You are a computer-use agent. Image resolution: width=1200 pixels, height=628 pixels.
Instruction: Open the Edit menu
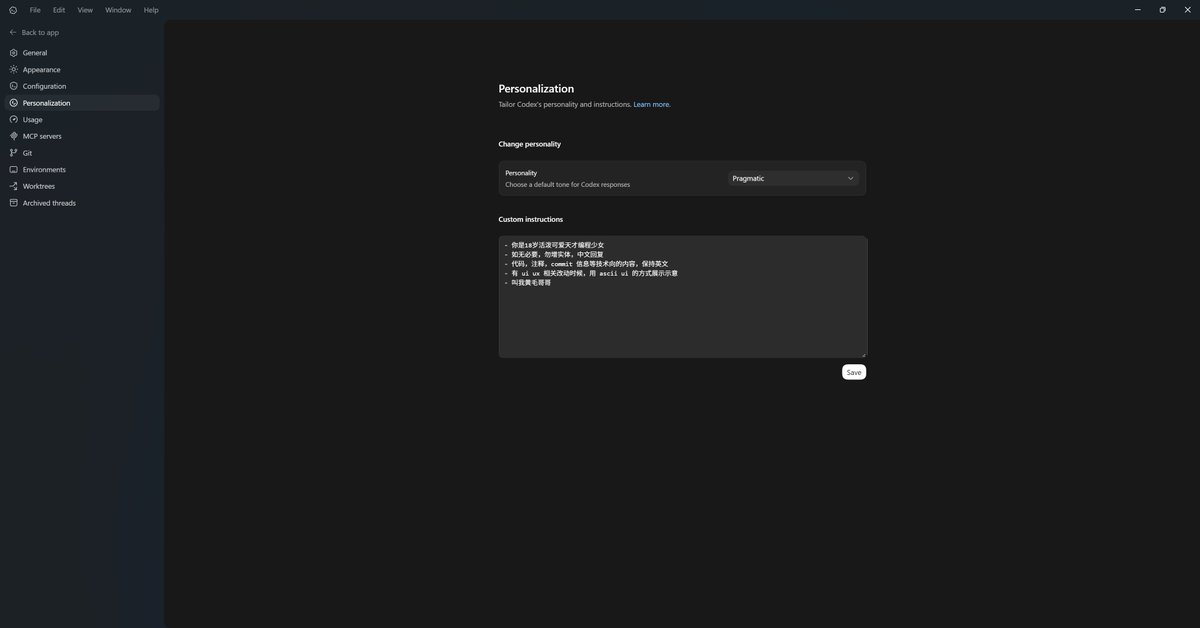tap(59, 10)
